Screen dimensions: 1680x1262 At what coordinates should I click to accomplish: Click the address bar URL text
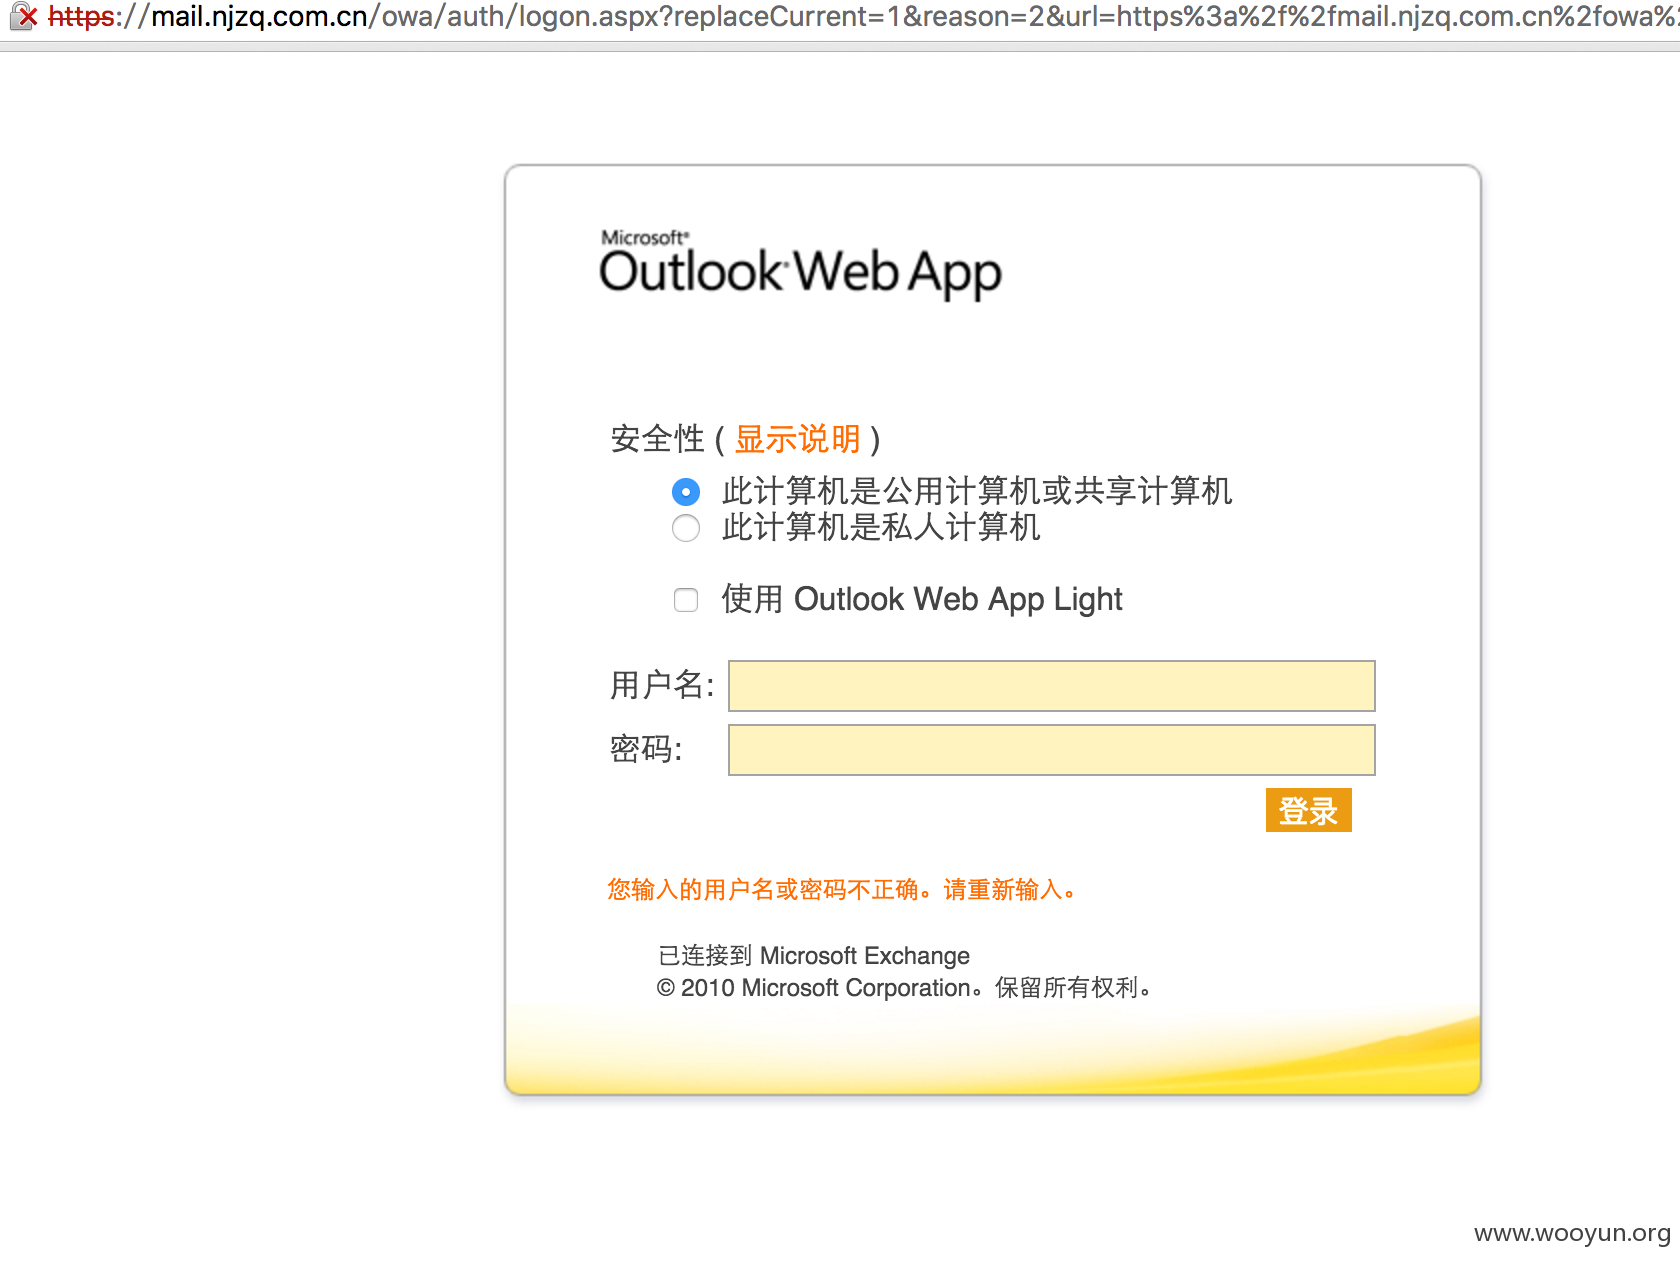pos(864,16)
